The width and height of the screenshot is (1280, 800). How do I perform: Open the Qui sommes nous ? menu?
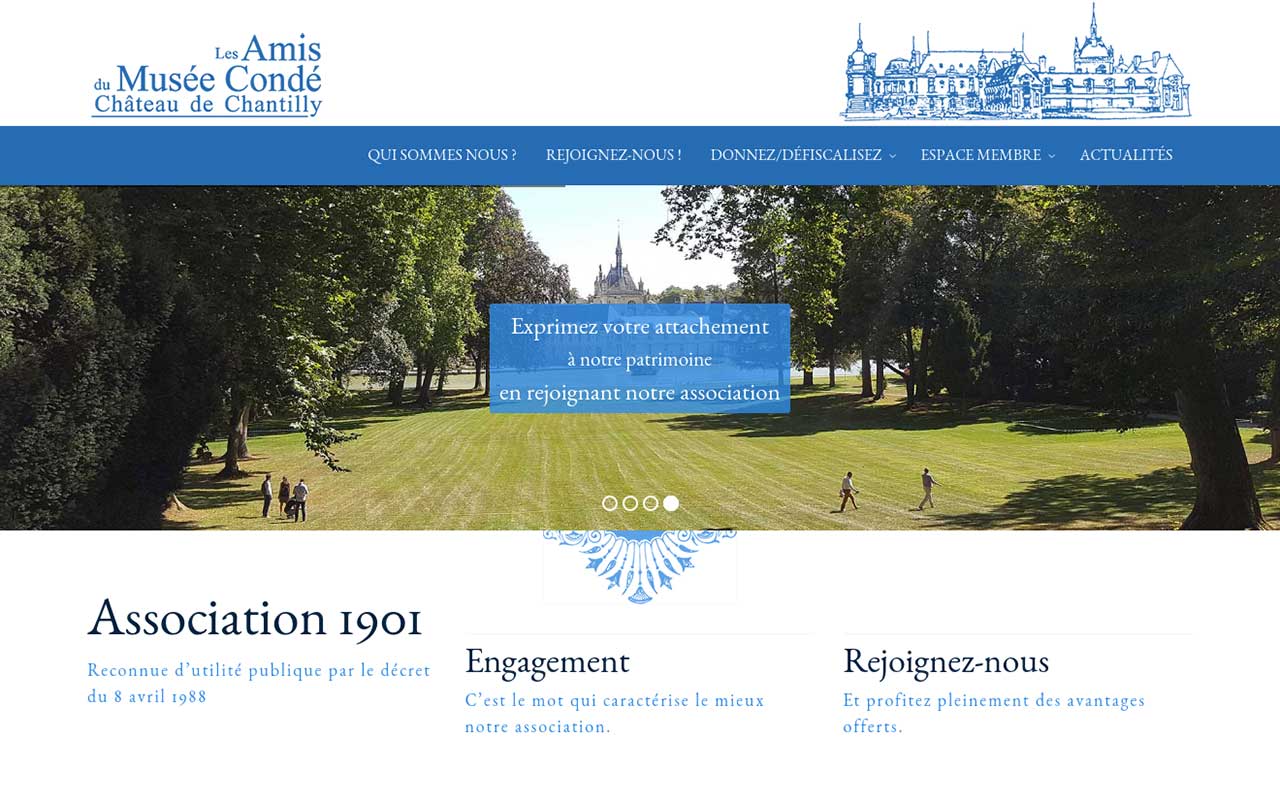click(x=442, y=155)
